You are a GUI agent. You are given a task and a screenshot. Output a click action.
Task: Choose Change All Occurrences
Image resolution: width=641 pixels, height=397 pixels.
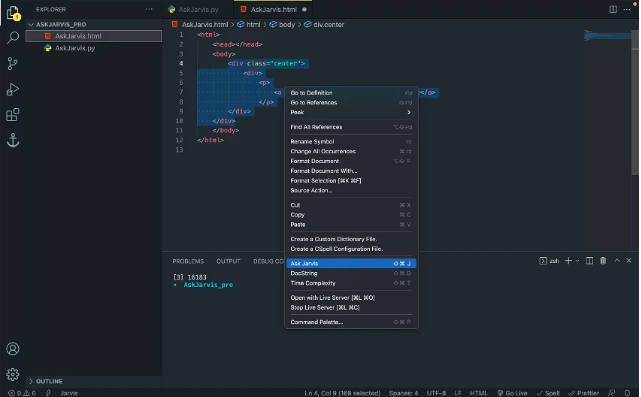pyautogui.click(x=351, y=151)
